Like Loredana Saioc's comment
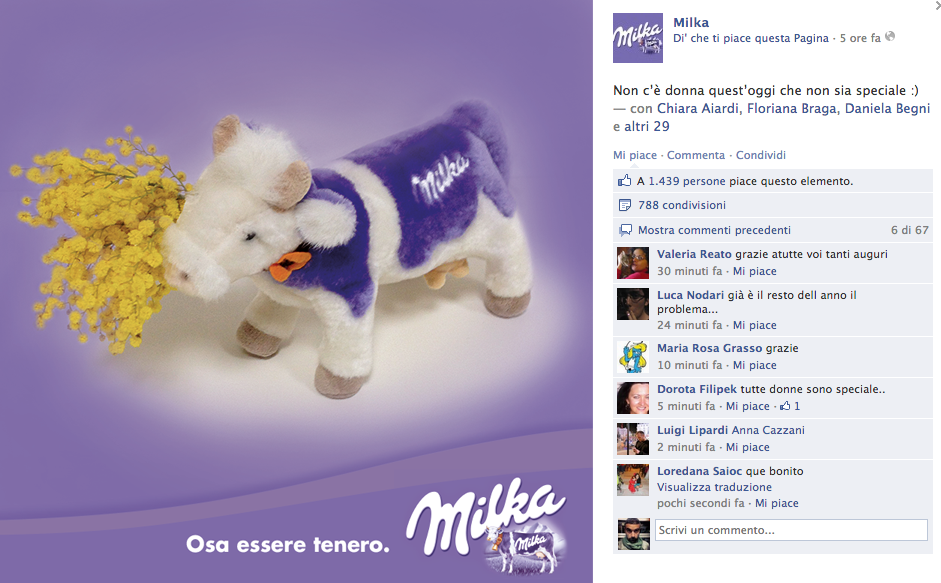 (777, 503)
